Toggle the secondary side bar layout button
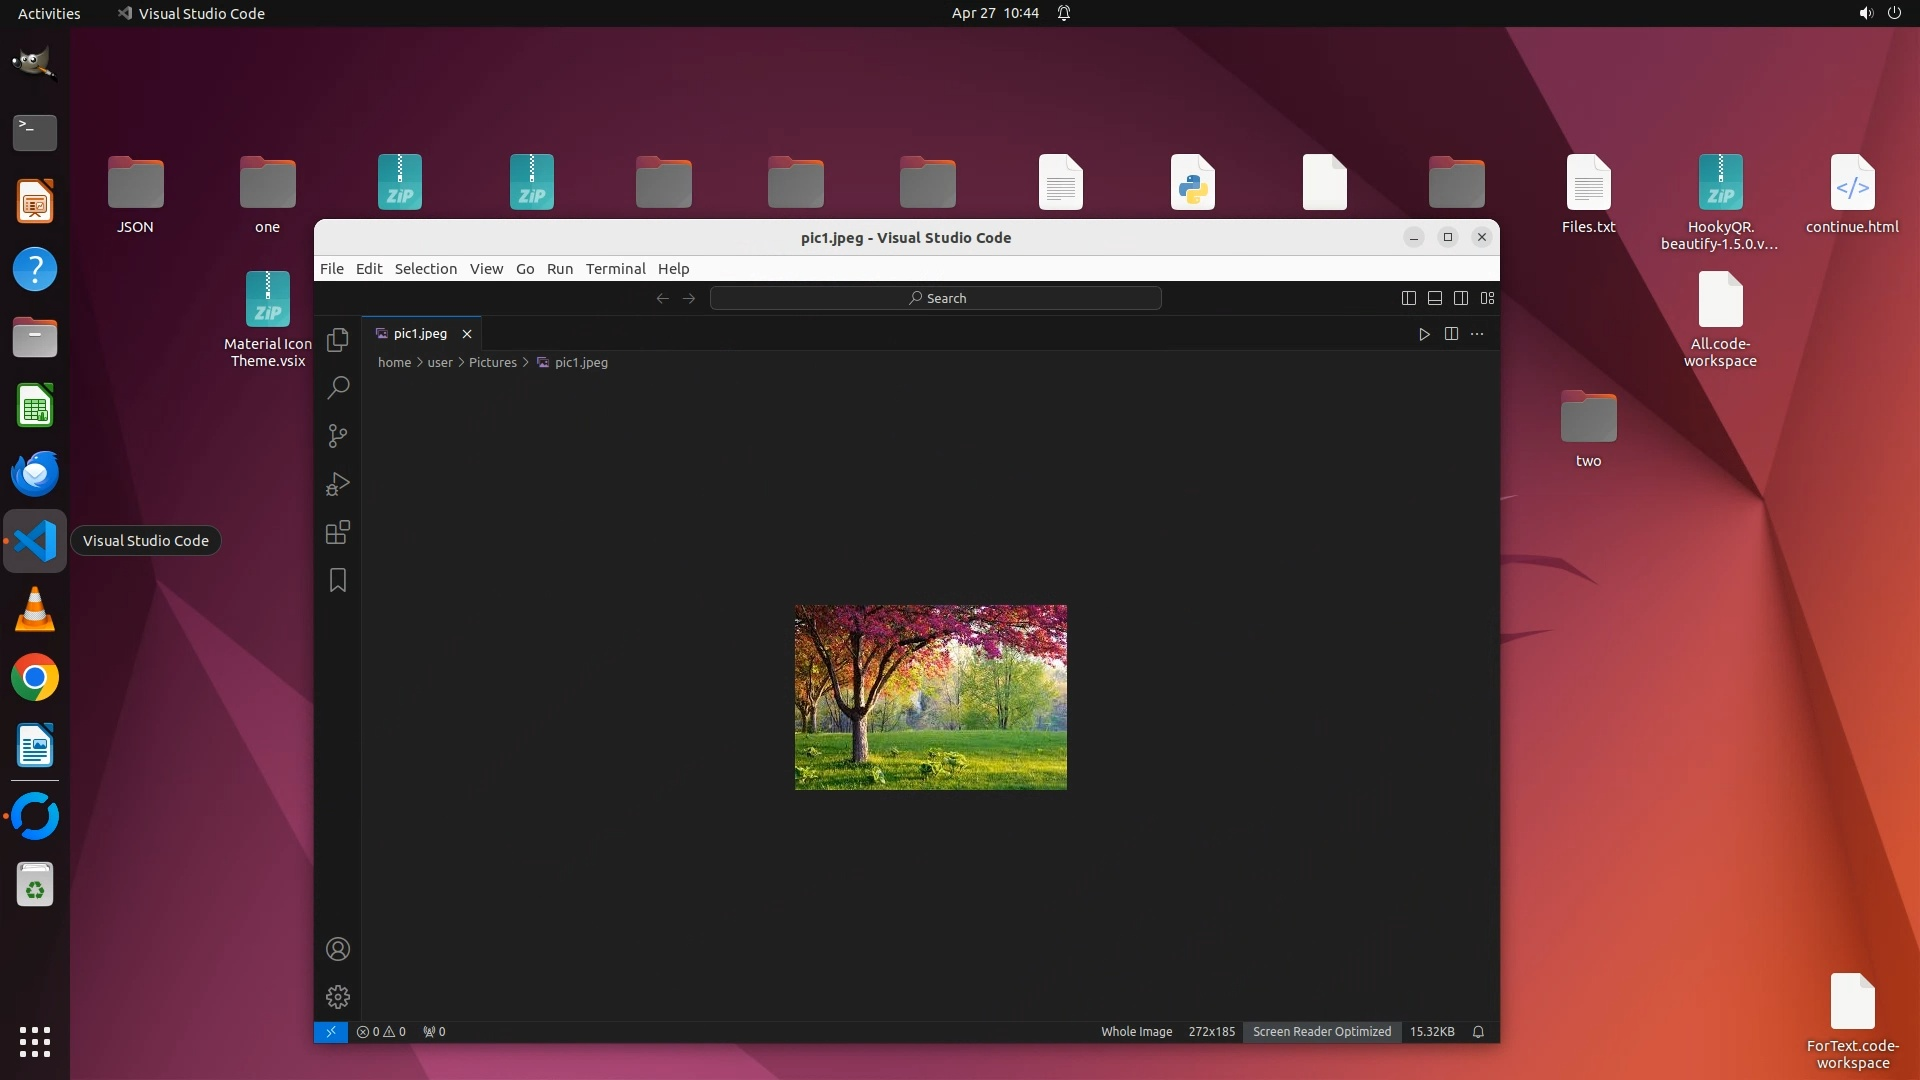 [1460, 298]
